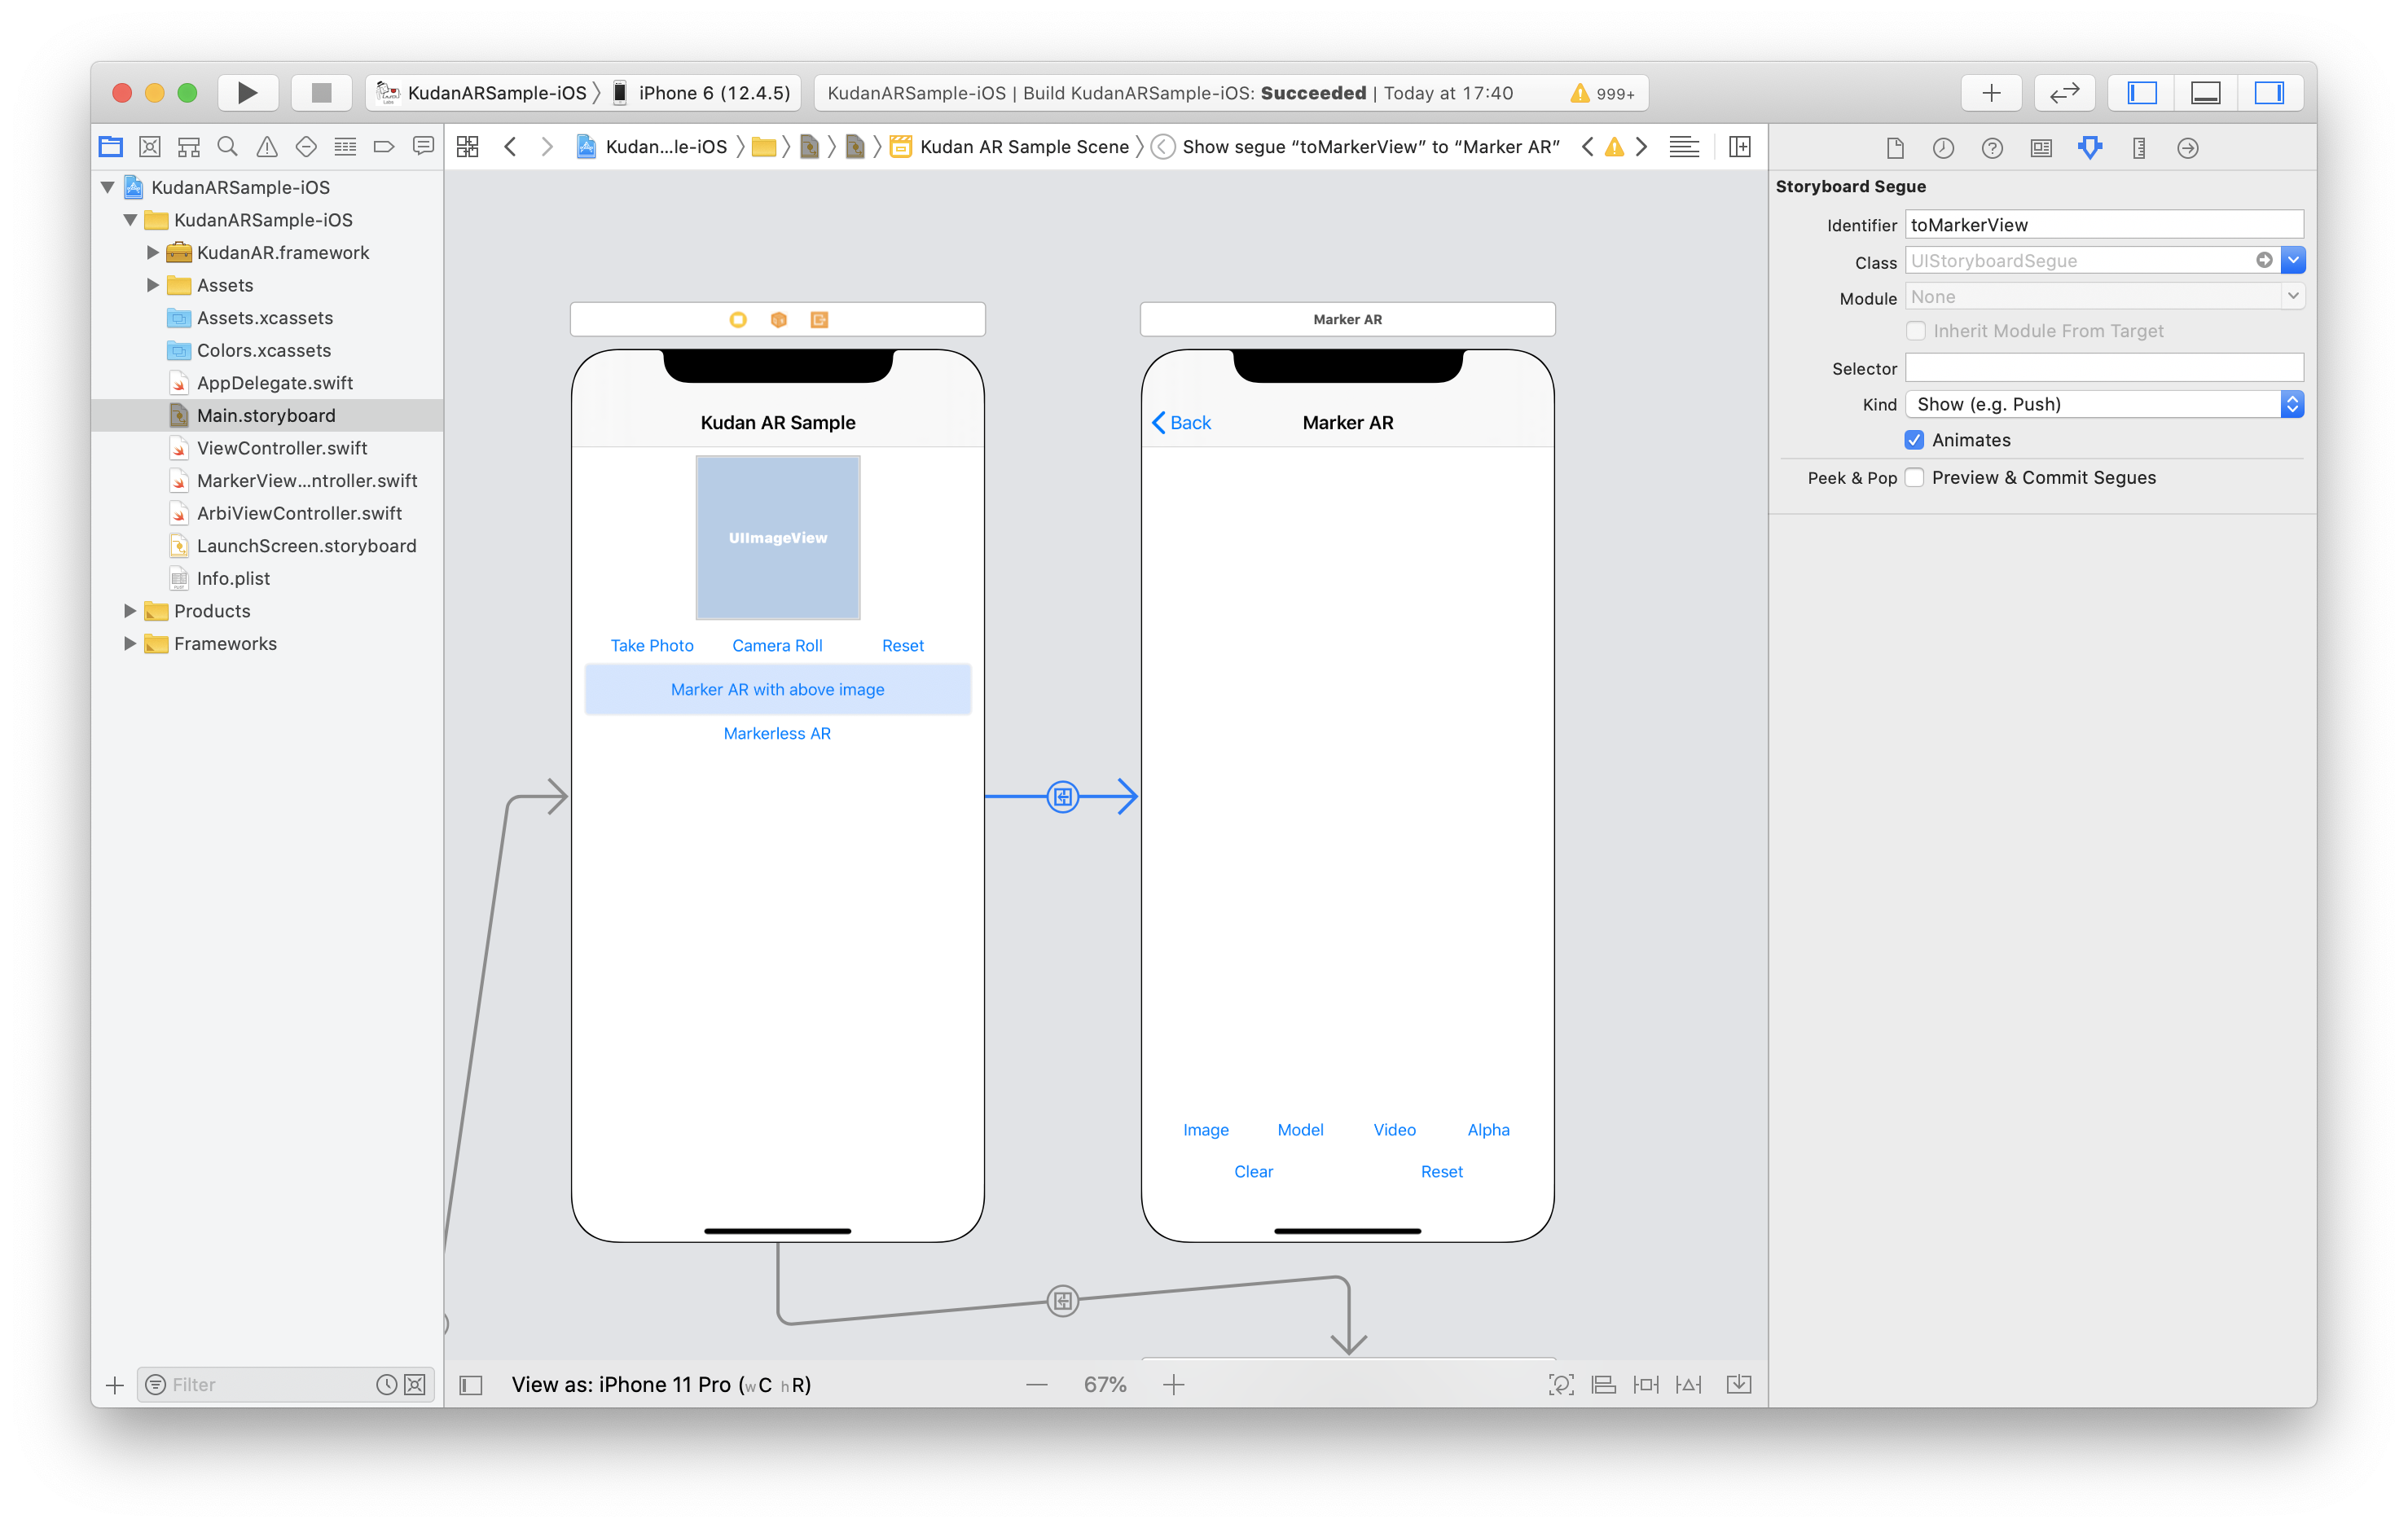The image size is (2408, 1528).
Task: Open Resolve Auto Layout Issues tool
Action: [x=1689, y=1385]
